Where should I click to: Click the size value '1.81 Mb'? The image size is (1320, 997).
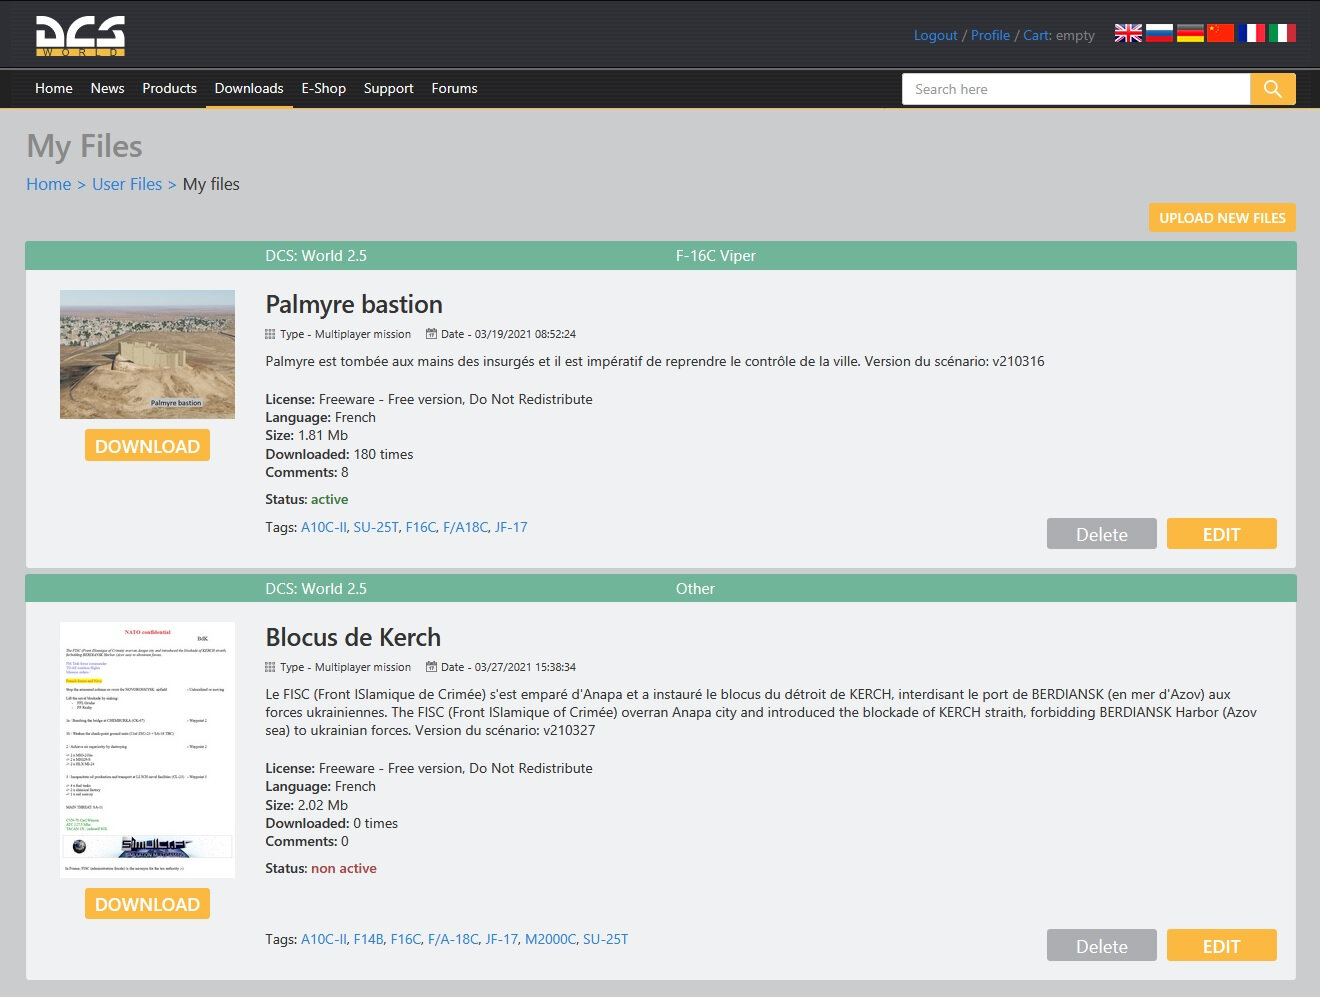(323, 435)
